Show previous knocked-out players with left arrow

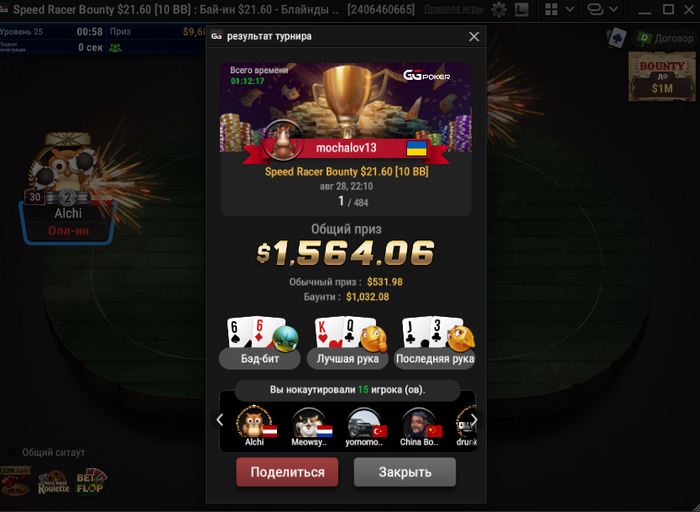pyautogui.click(x=220, y=420)
